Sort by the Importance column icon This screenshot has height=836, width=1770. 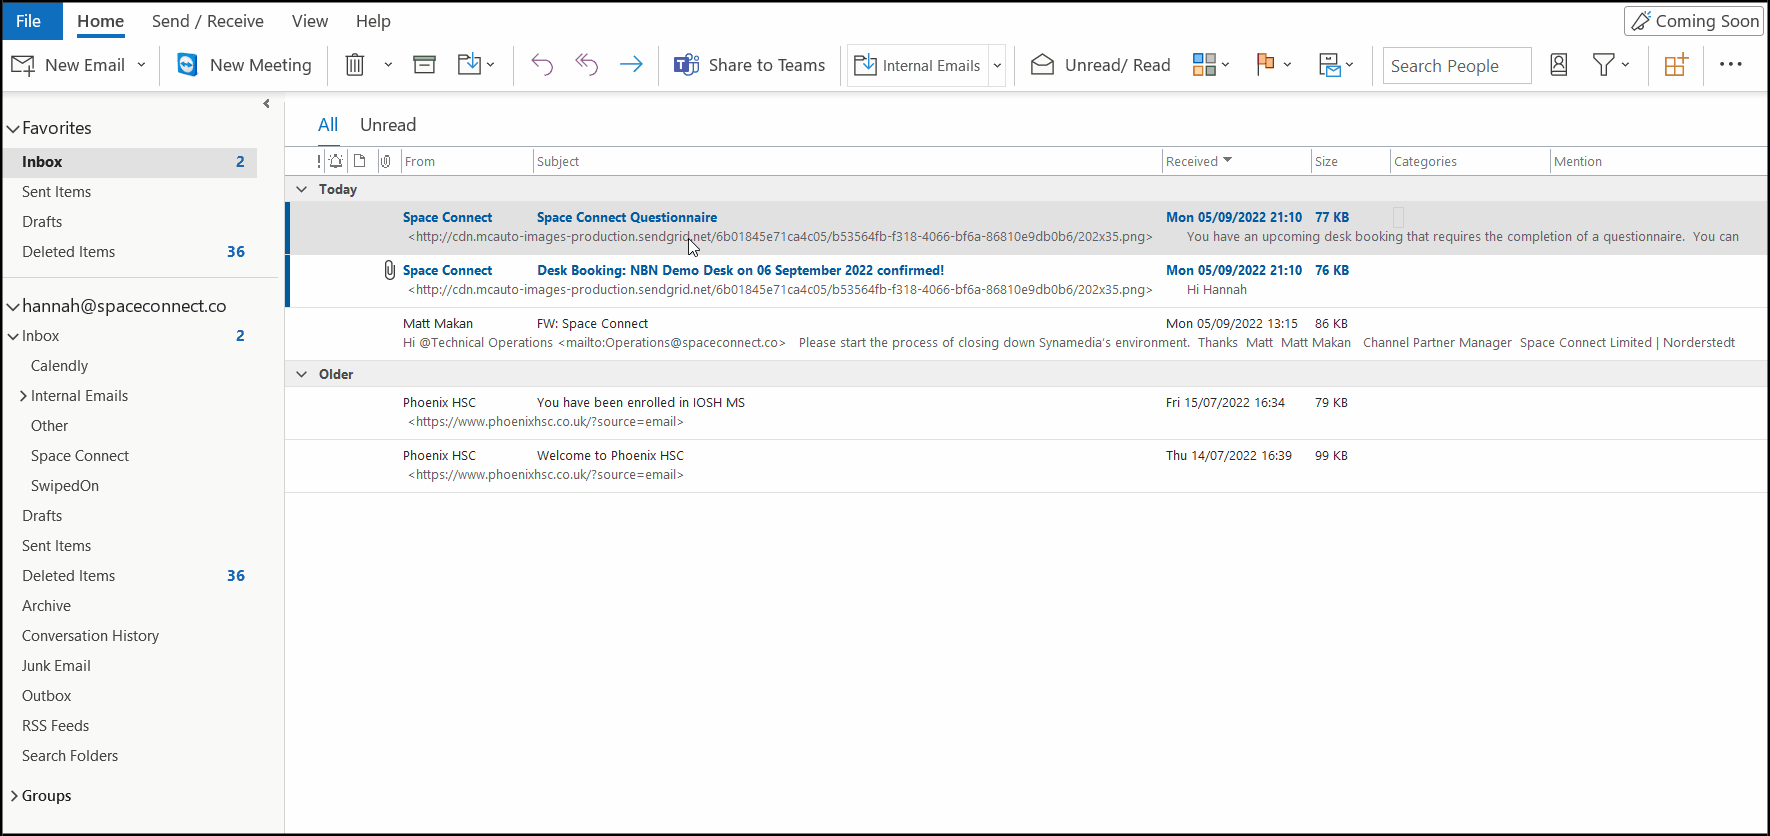[319, 161]
